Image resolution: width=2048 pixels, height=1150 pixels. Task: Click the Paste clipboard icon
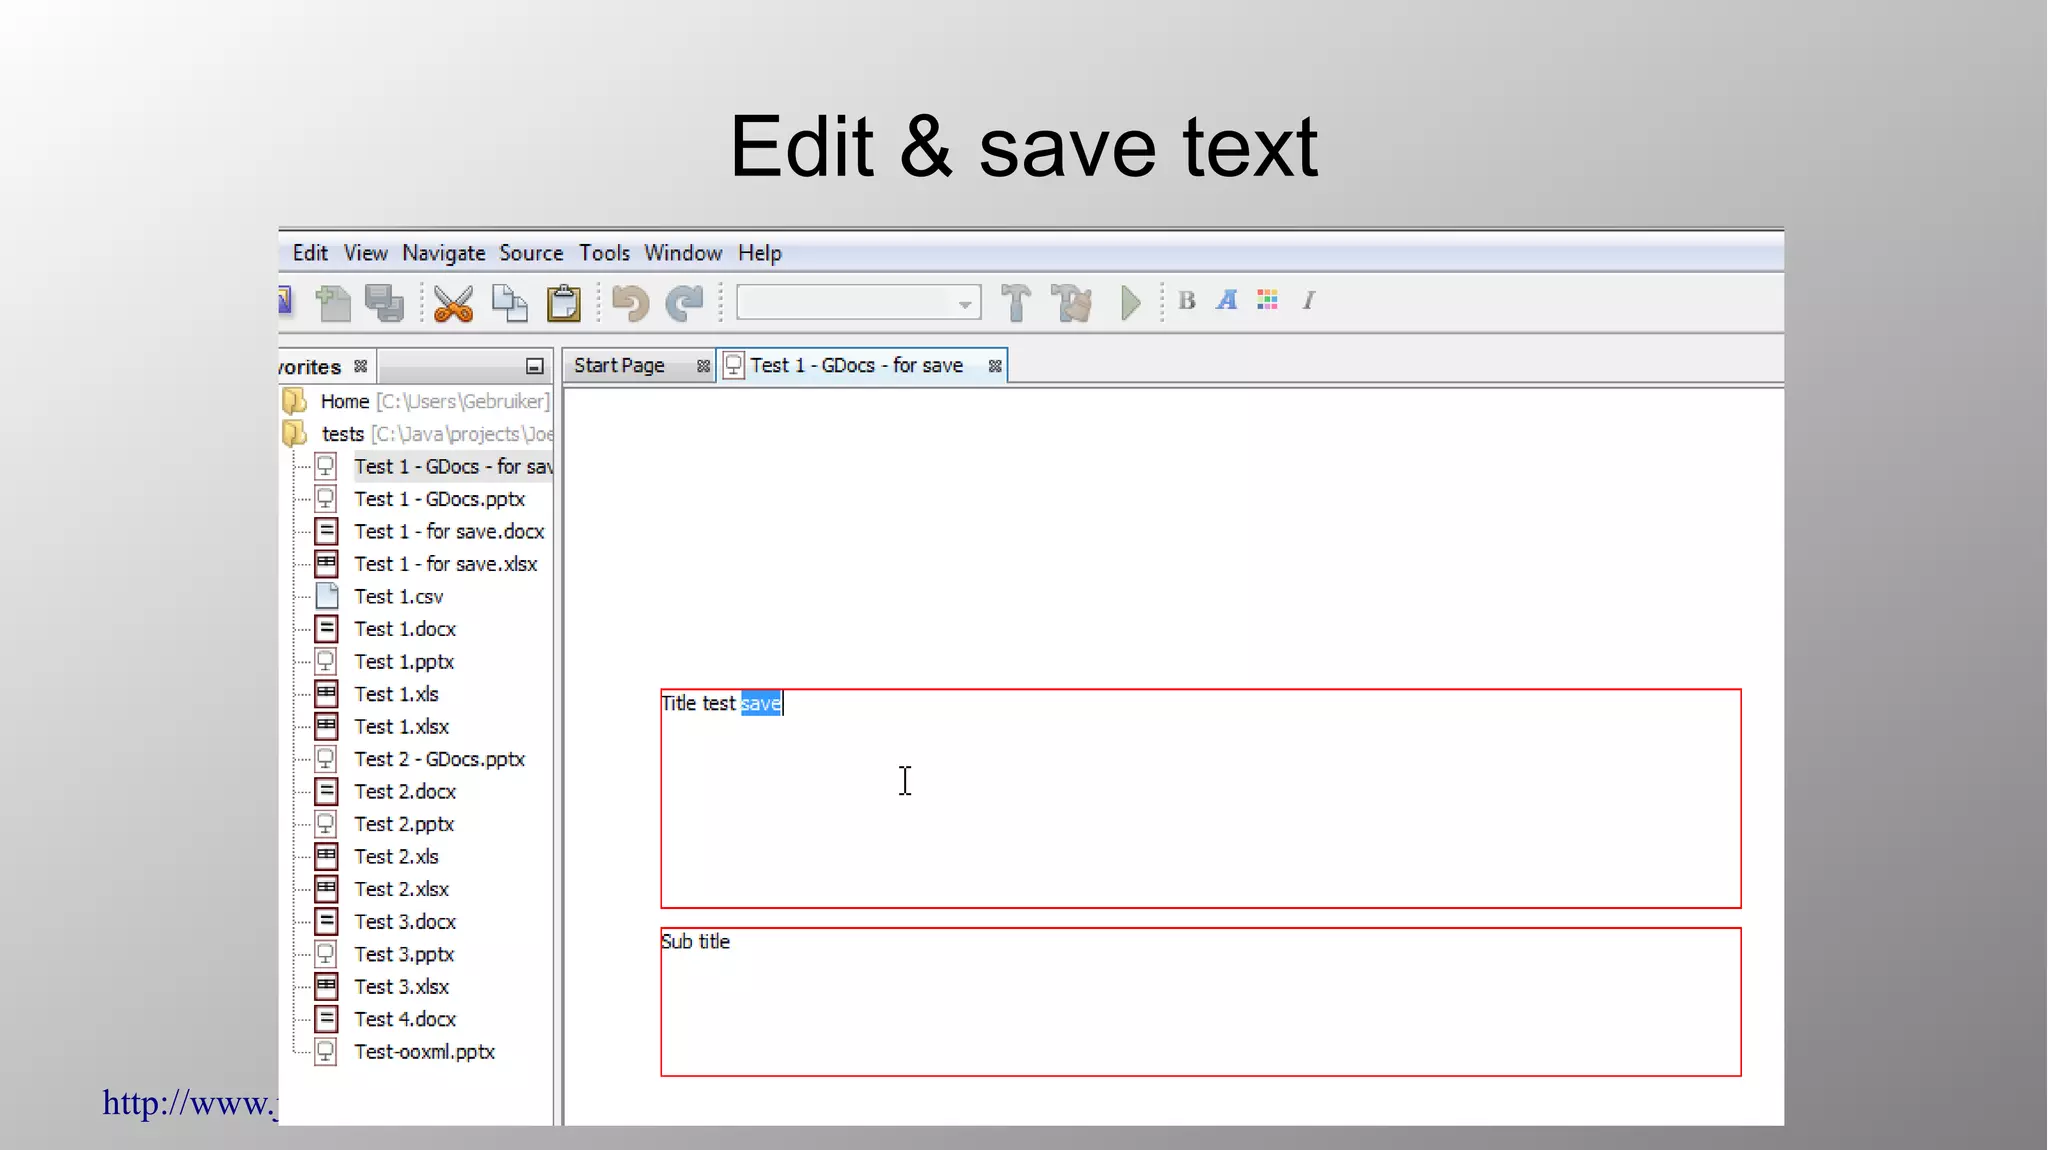click(564, 303)
